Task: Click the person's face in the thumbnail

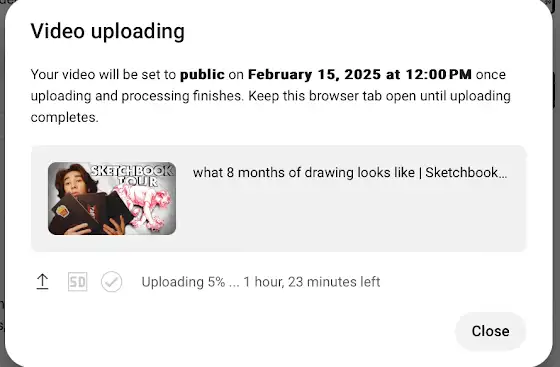Action: 73,182
